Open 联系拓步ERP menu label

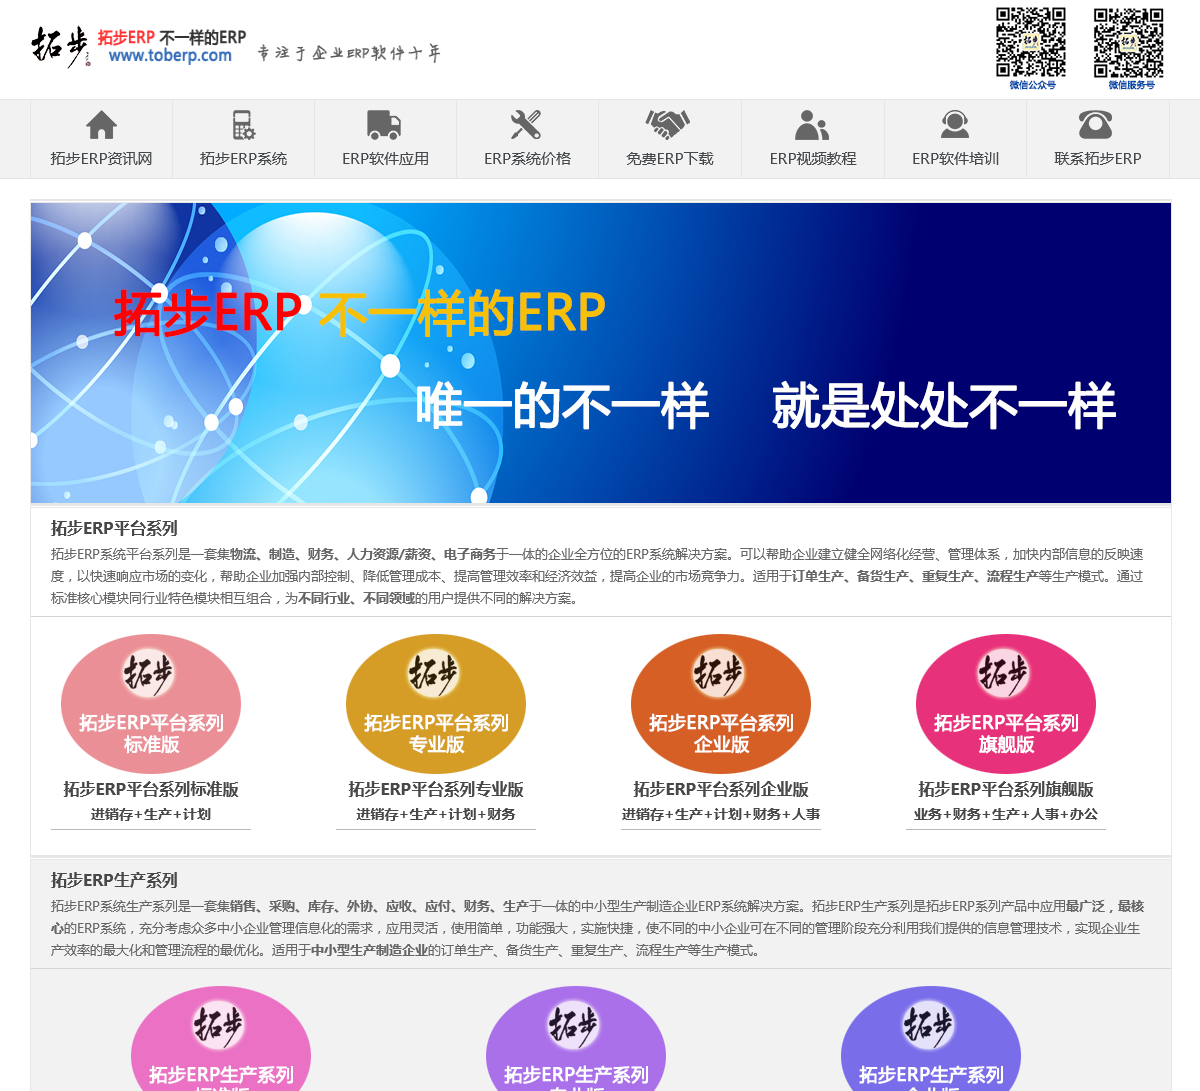(x=1097, y=158)
